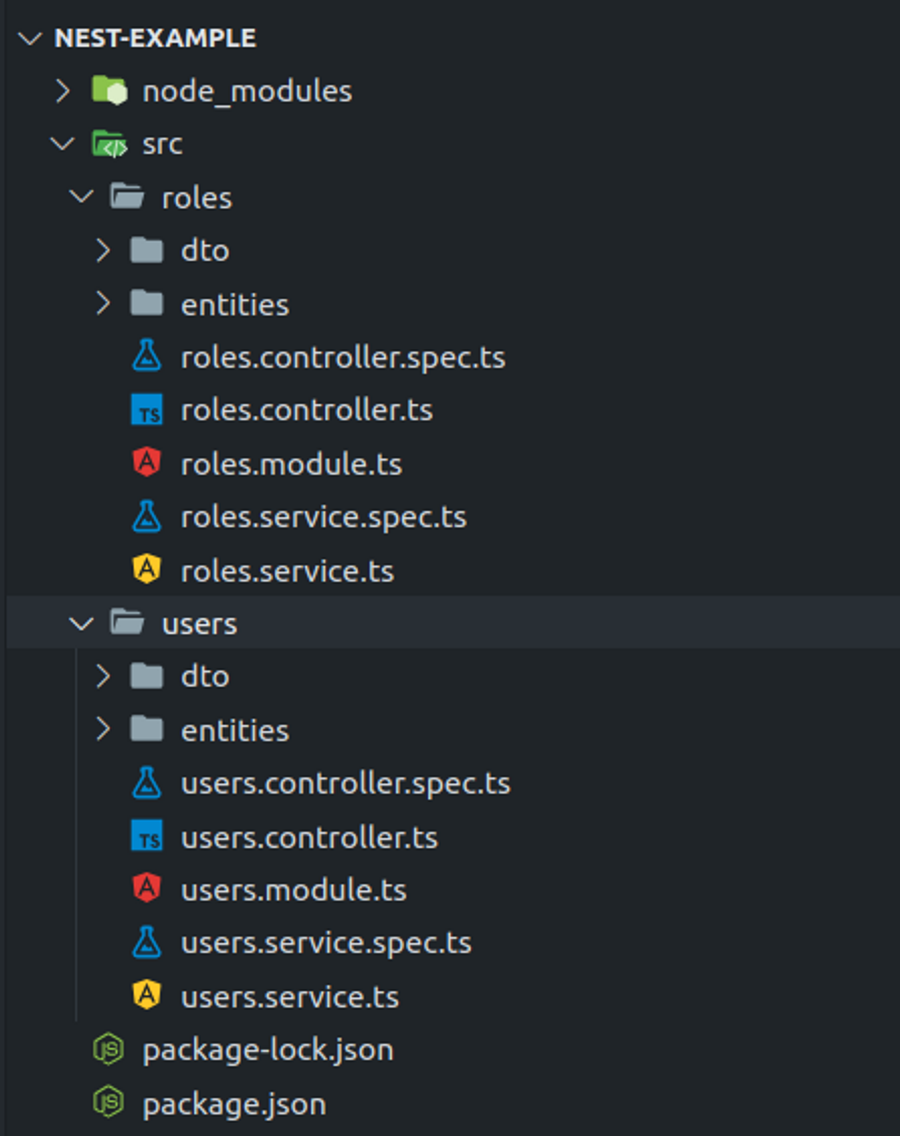Select the users.controller.spec.ts file
900x1136 pixels.
[345, 784]
